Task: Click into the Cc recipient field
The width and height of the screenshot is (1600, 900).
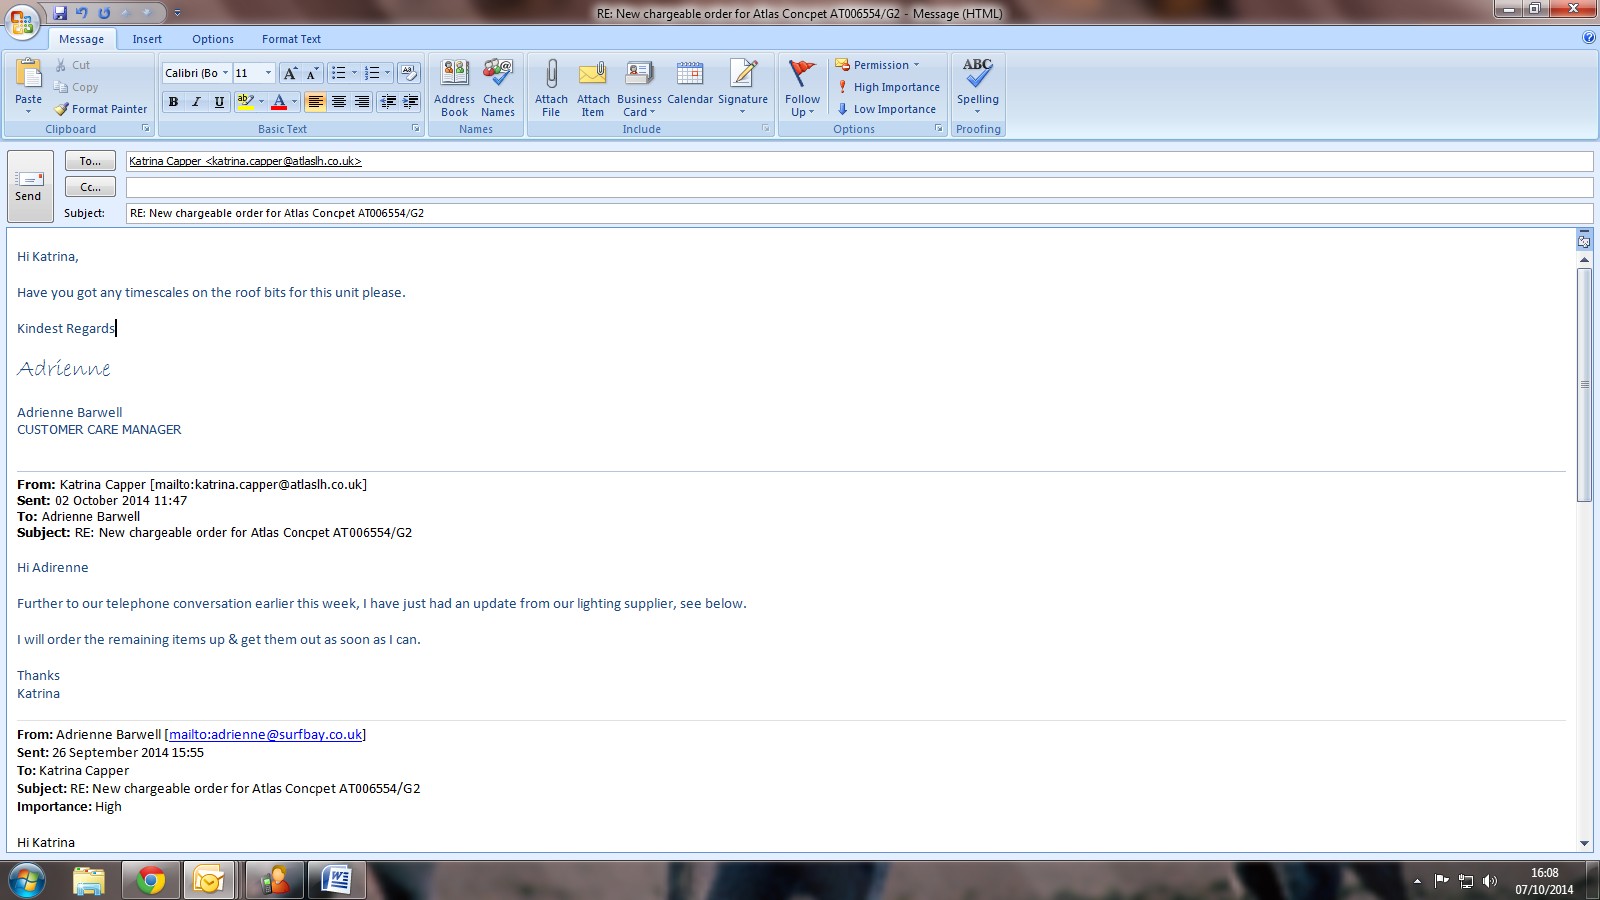Action: tap(858, 187)
